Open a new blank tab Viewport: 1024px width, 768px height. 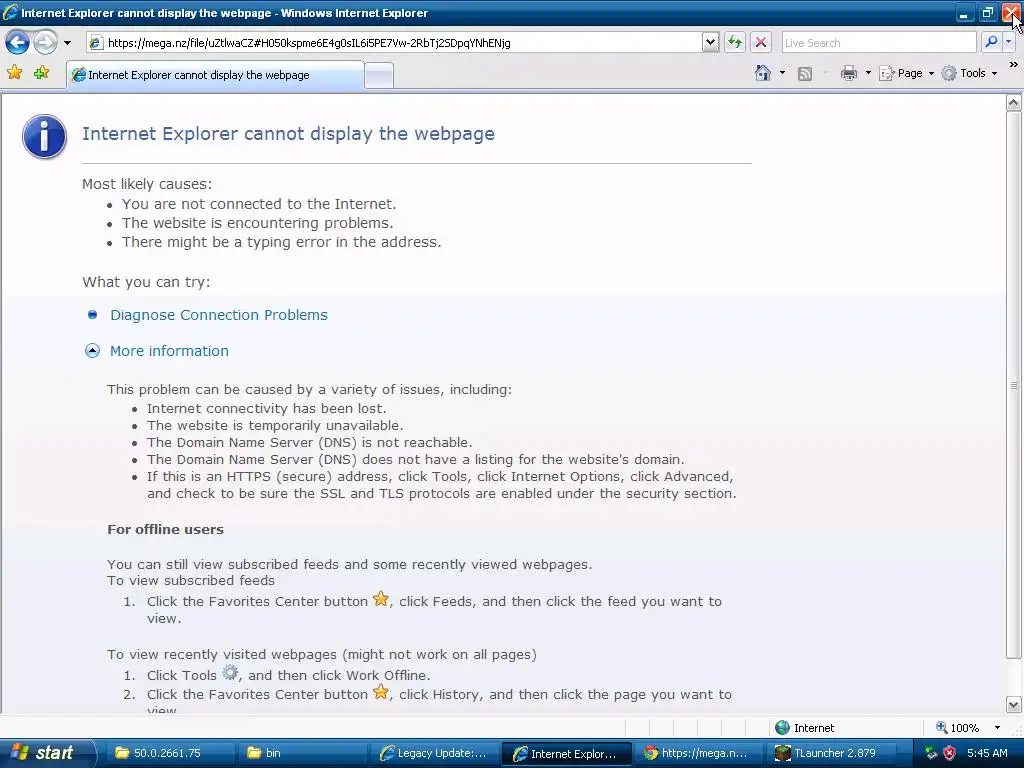pyautogui.click(x=379, y=76)
